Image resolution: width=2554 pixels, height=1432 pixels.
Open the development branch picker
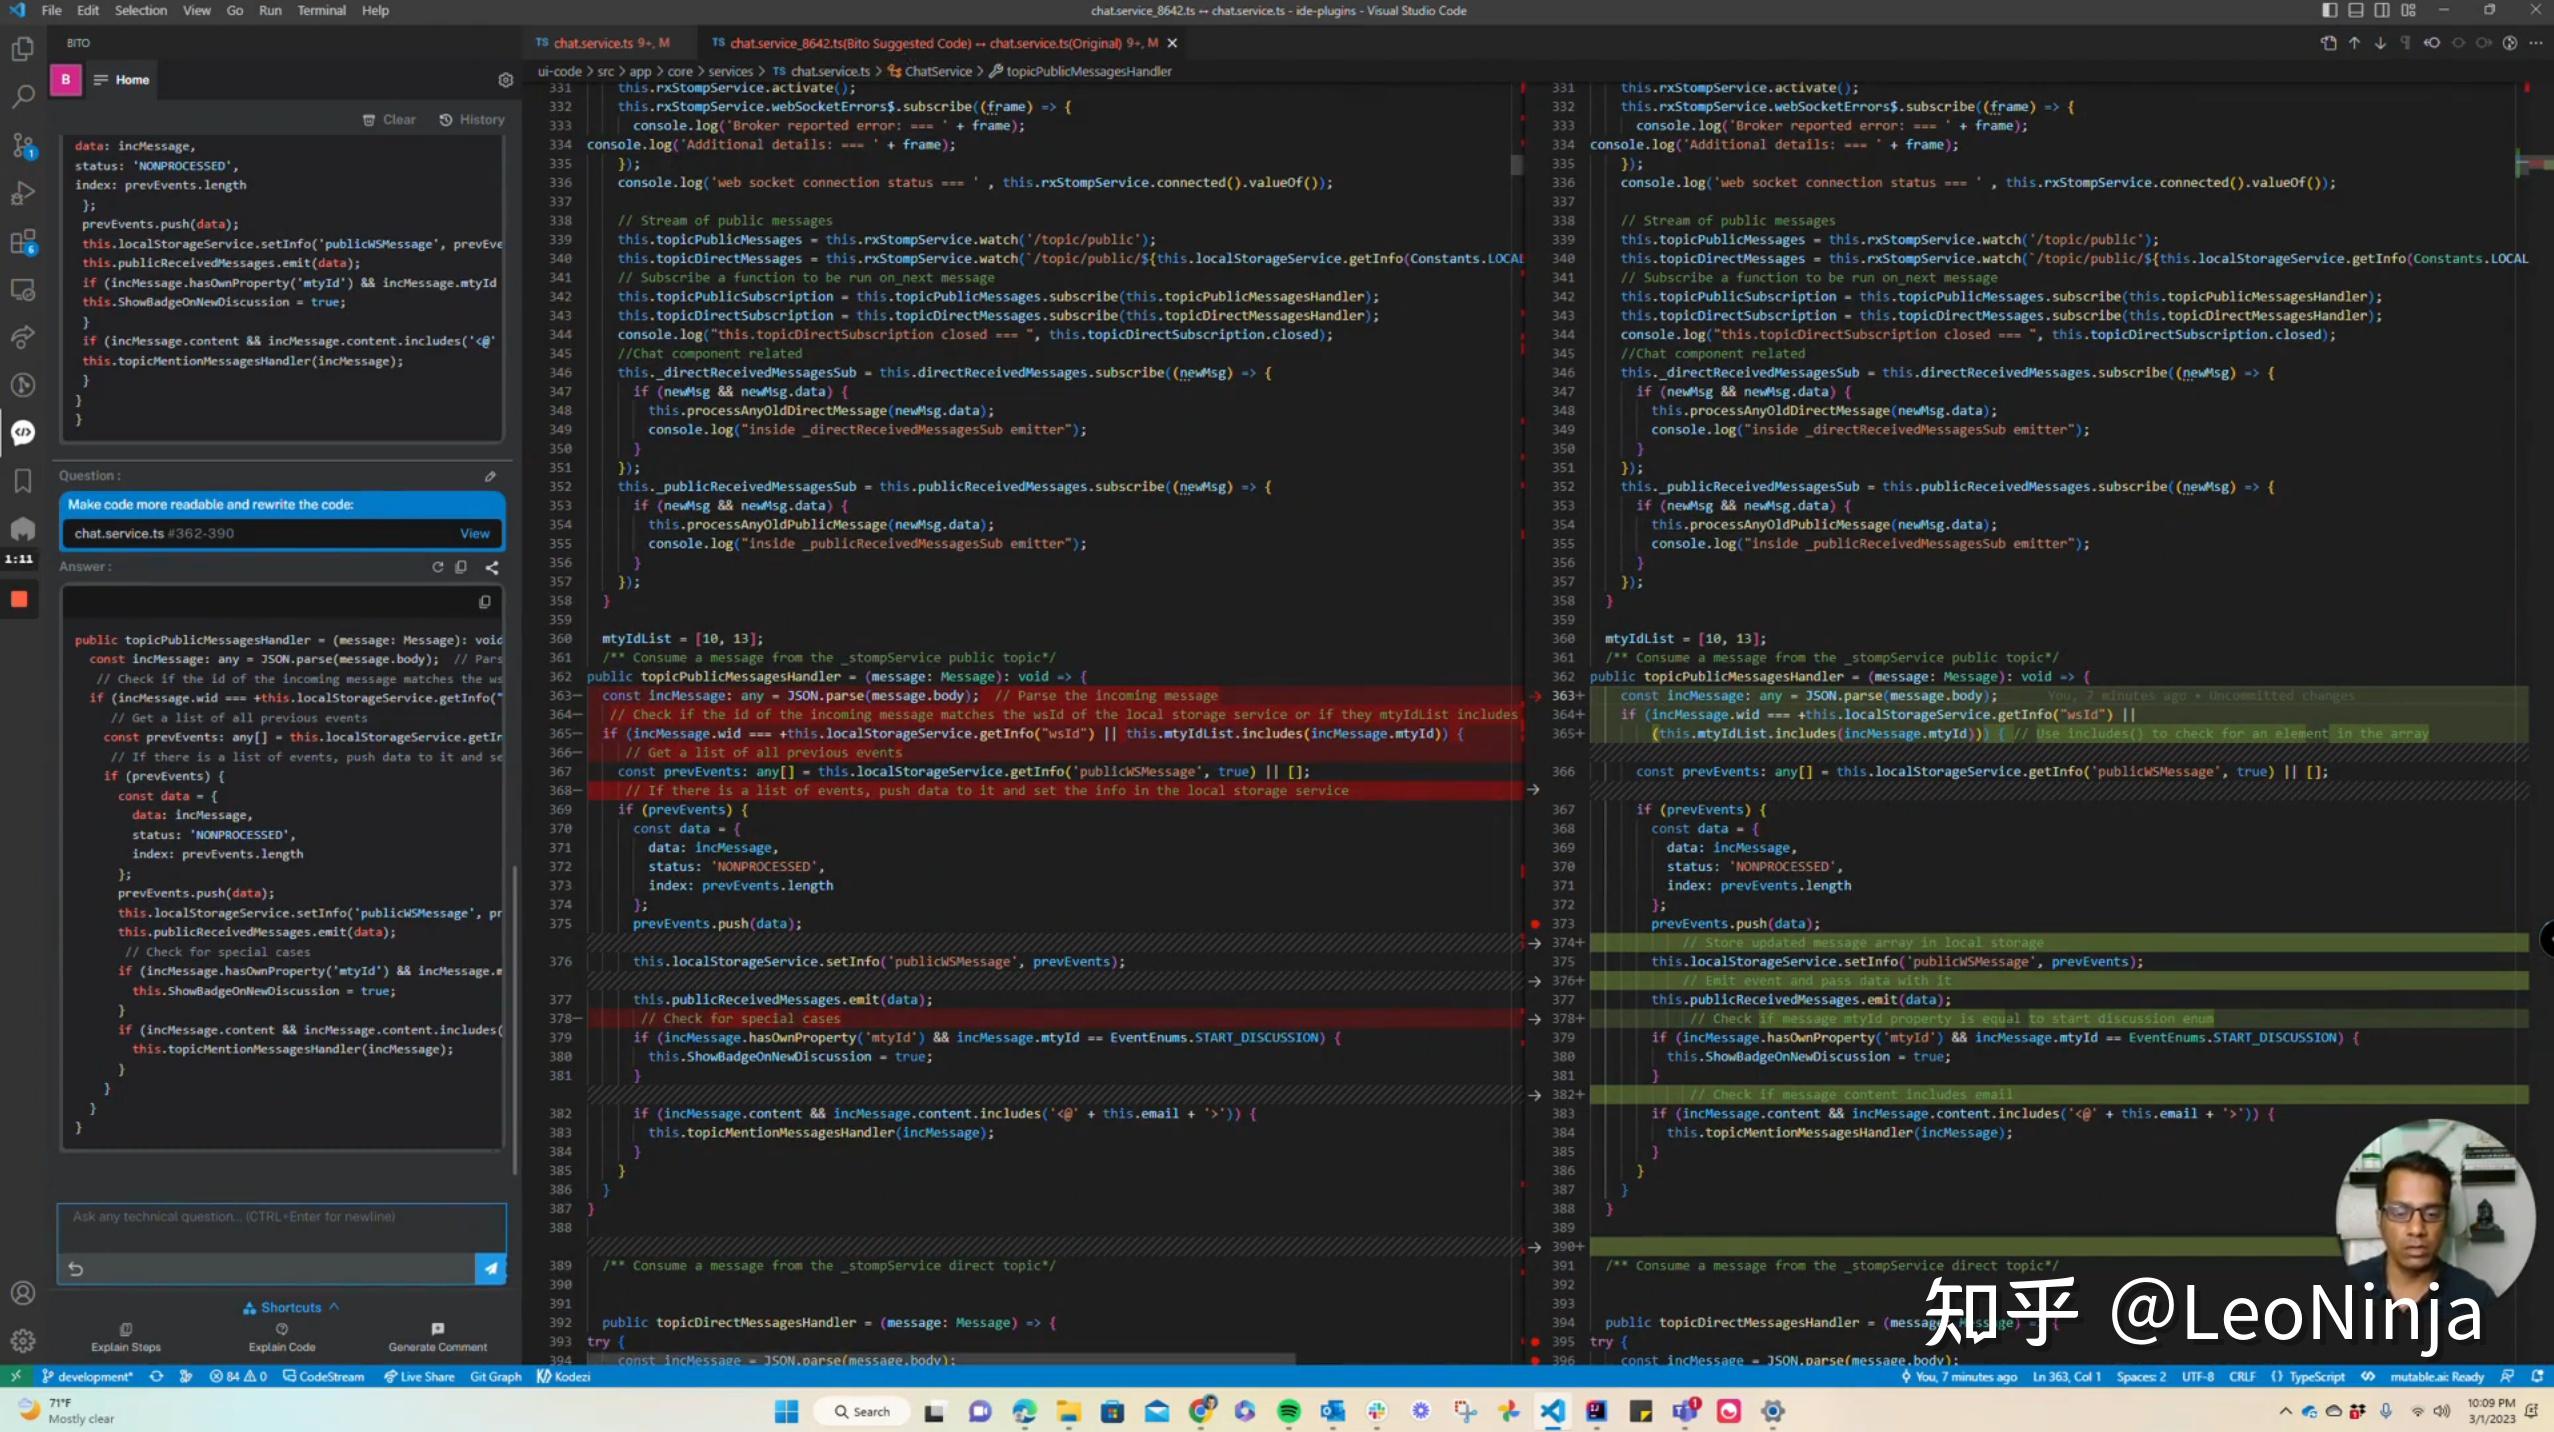click(x=87, y=1377)
